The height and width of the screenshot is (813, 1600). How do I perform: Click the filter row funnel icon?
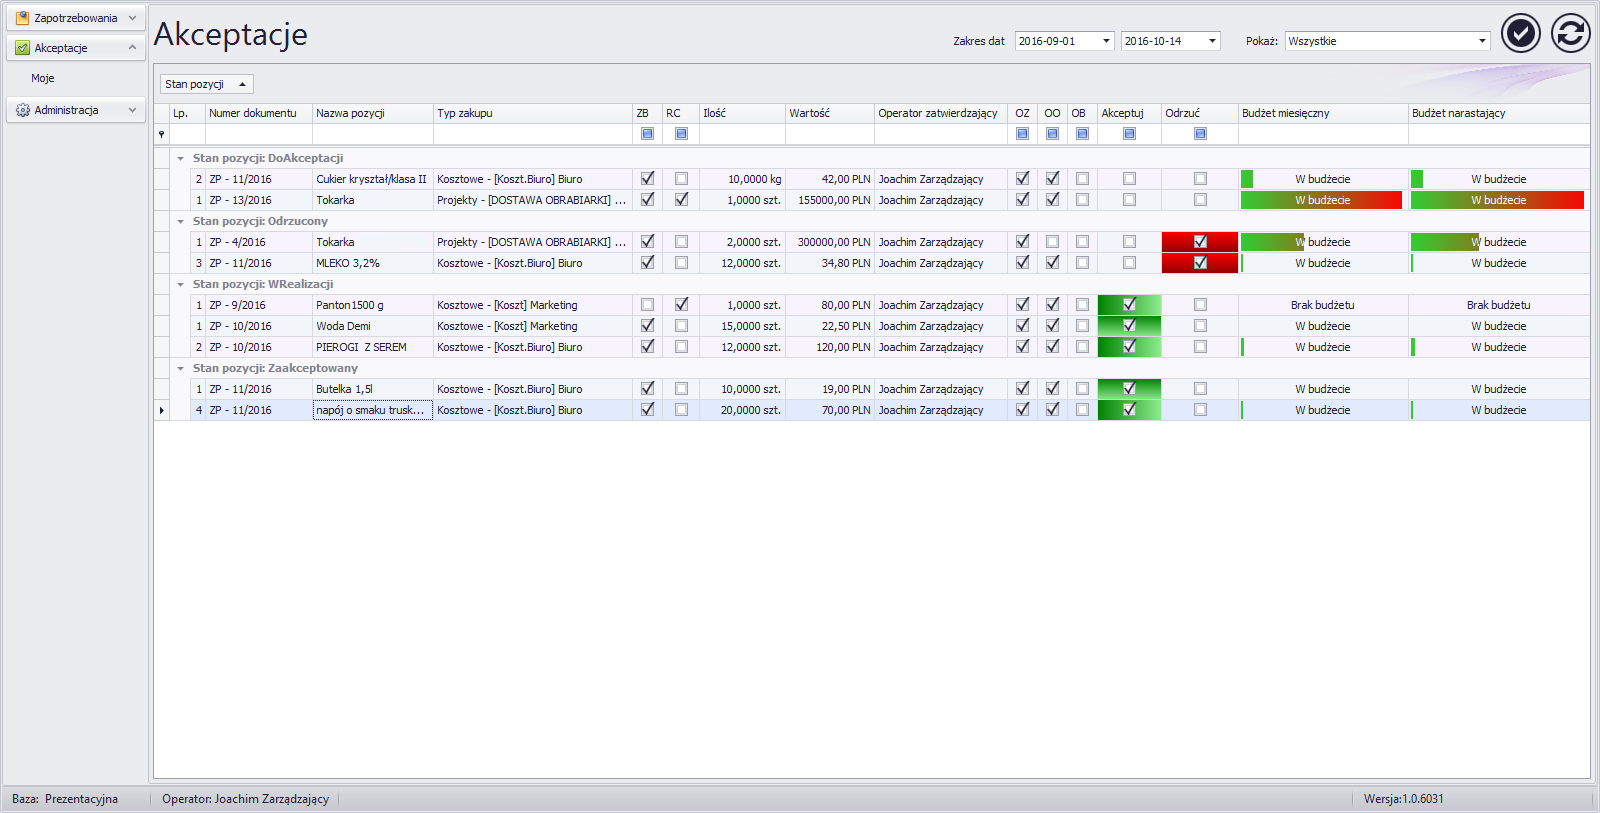click(x=161, y=134)
